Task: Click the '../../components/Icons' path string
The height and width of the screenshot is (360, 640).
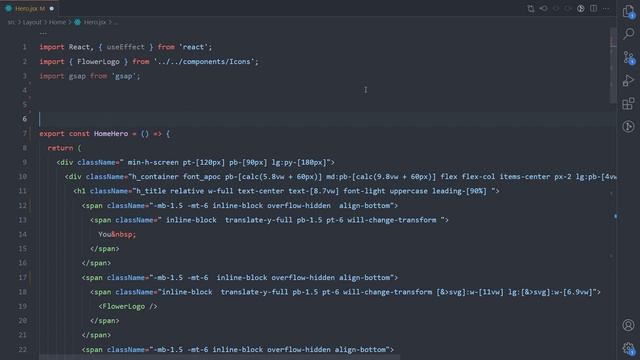Action: (x=204, y=62)
